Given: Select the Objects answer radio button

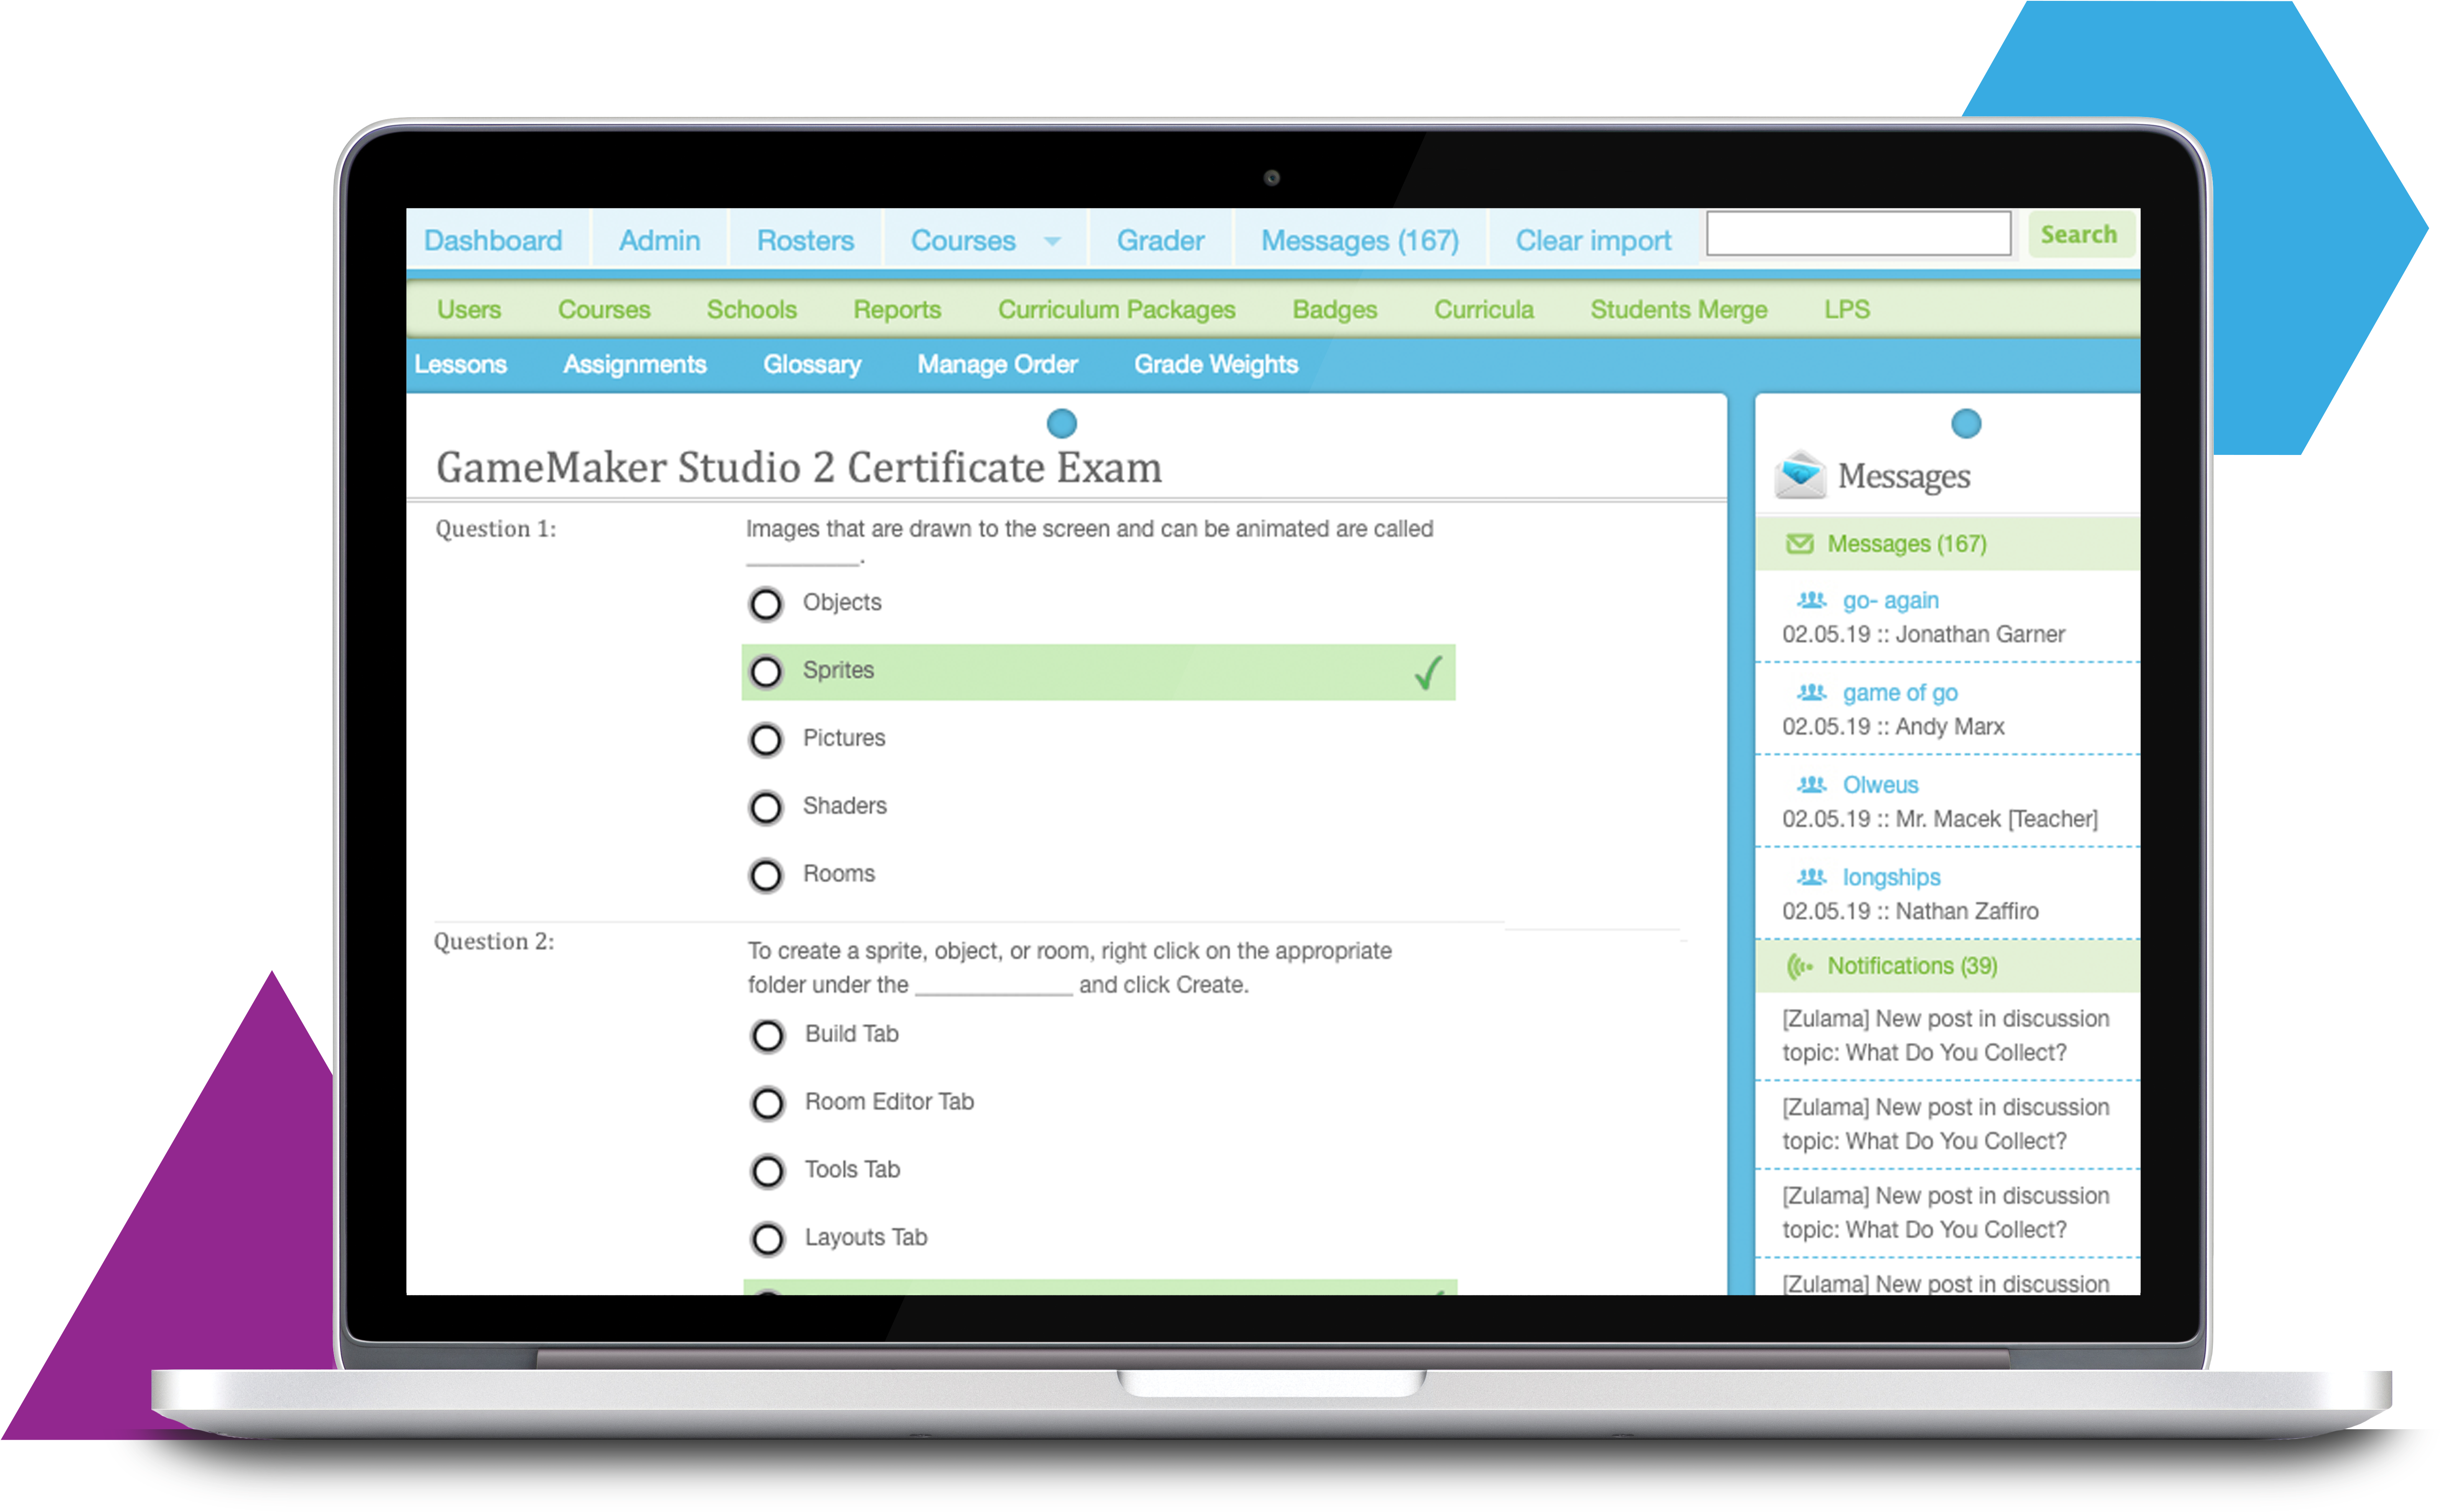Looking at the screenshot, I should [766, 604].
